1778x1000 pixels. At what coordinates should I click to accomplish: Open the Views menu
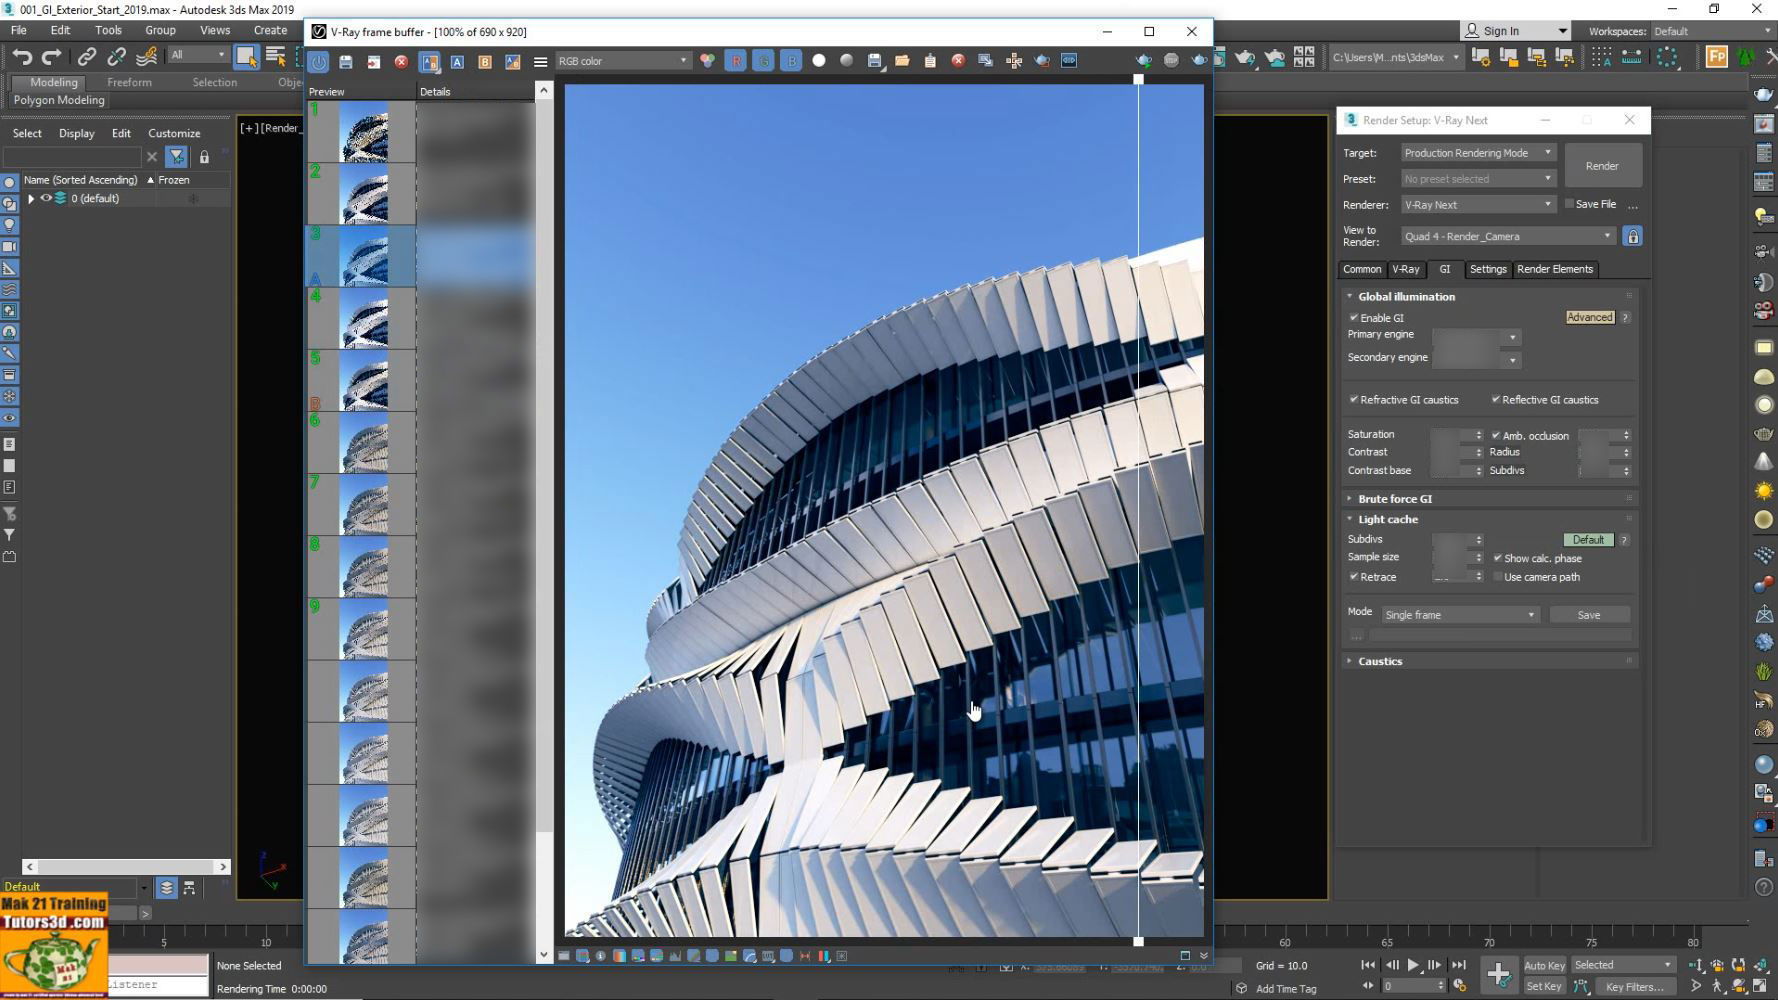click(214, 30)
